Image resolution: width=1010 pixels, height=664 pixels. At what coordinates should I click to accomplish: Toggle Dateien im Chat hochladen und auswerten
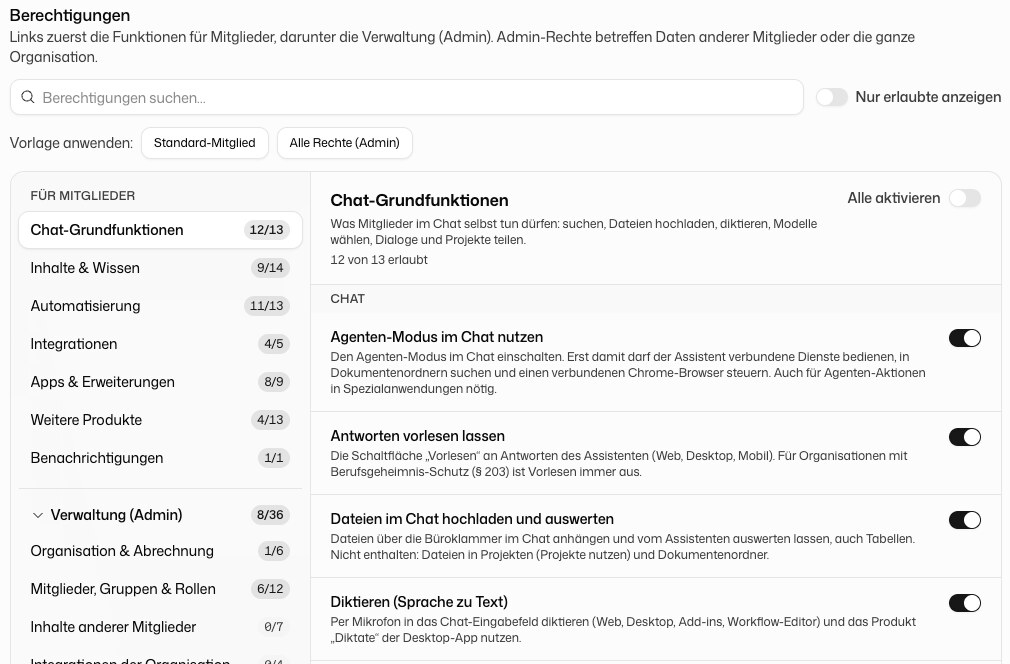coord(965,520)
